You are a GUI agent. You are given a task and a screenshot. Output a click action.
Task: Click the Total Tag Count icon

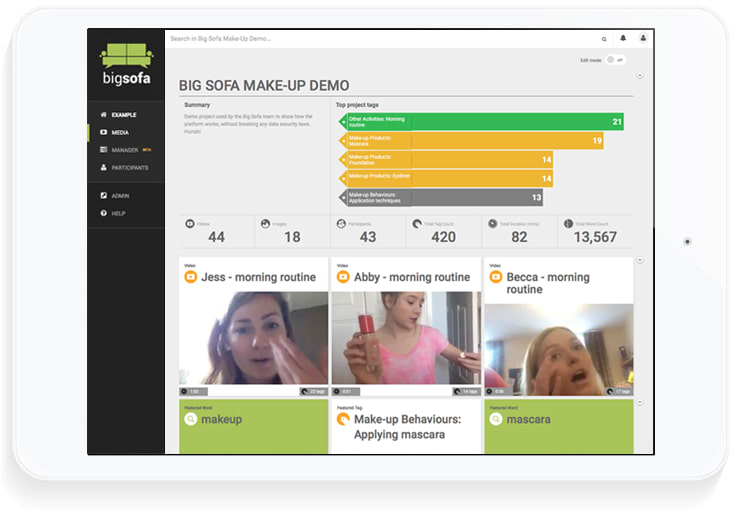point(417,224)
